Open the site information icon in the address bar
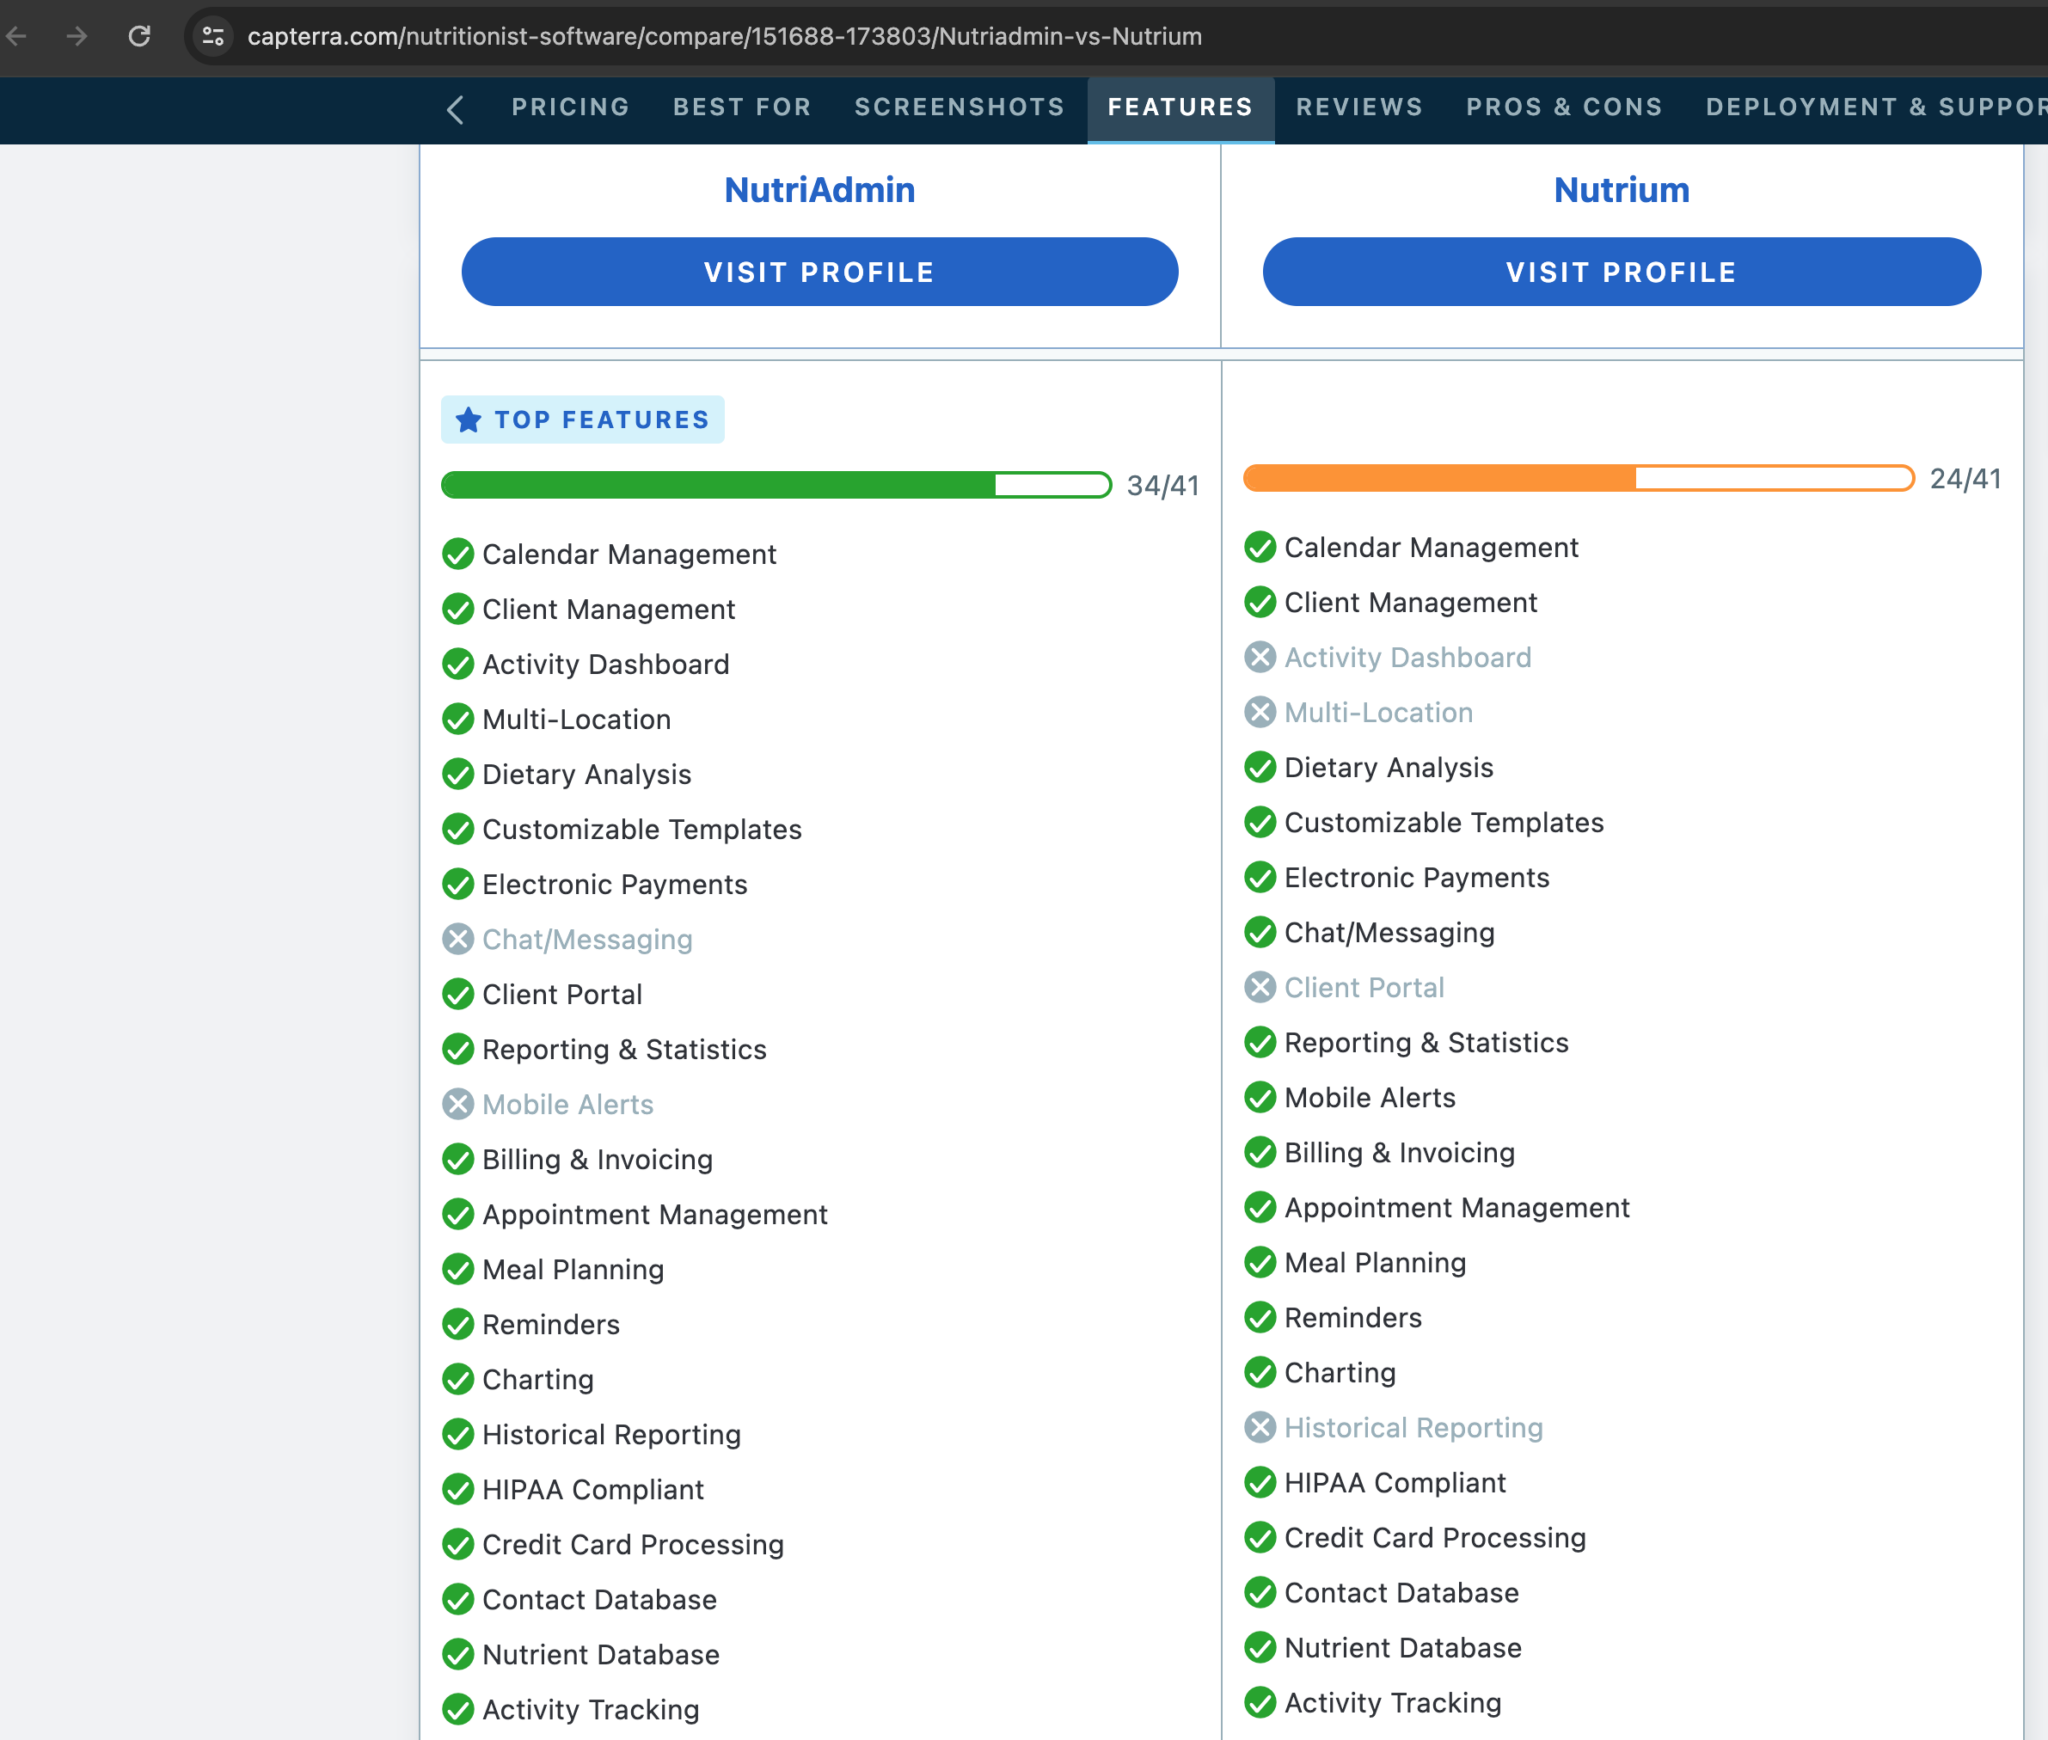 click(x=212, y=36)
